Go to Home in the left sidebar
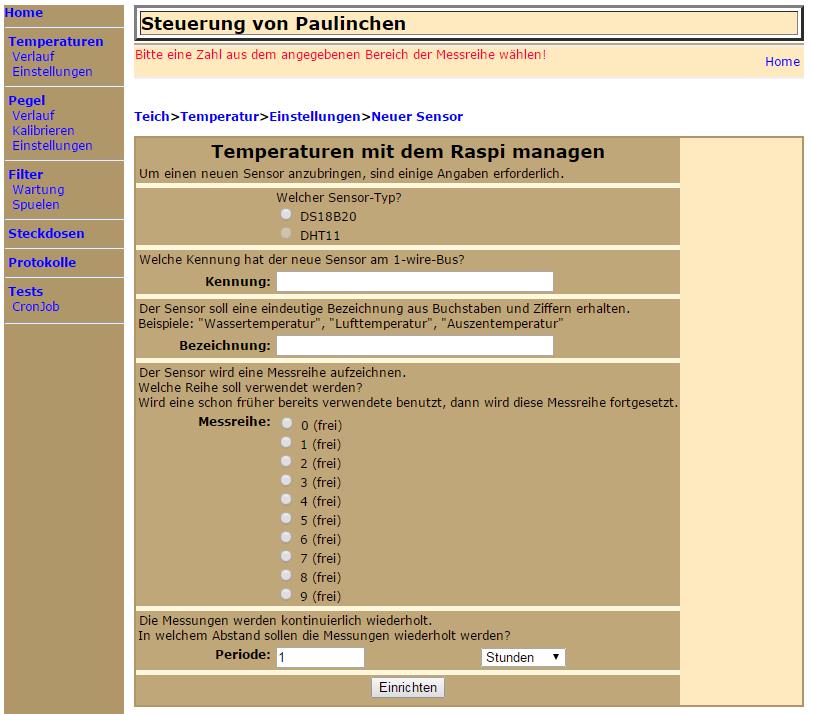The image size is (814, 714). point(24,13)
